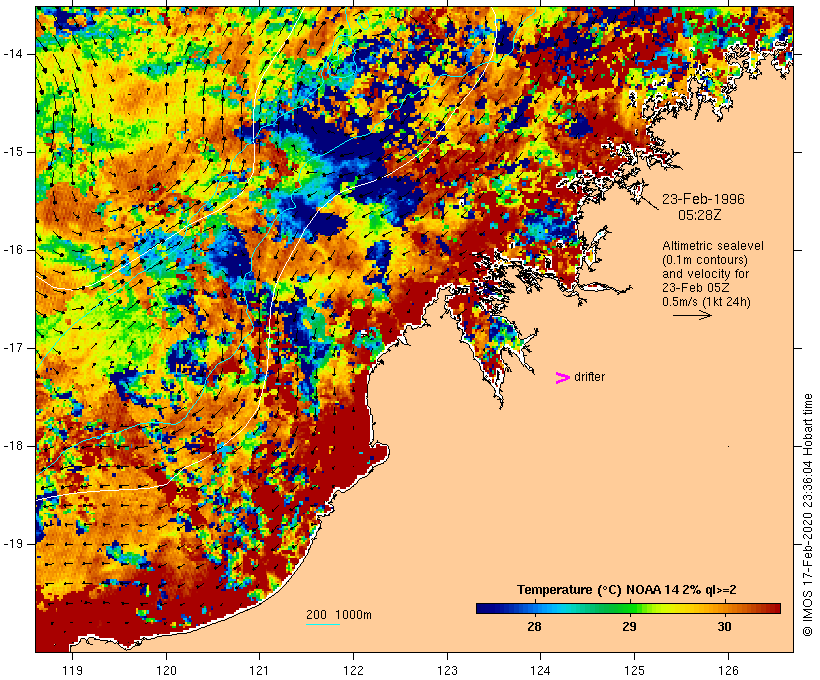This screenshot has width=820, height=680.
Task: Click the 'and velocity for' text line
Action: [x=705, y=274]
